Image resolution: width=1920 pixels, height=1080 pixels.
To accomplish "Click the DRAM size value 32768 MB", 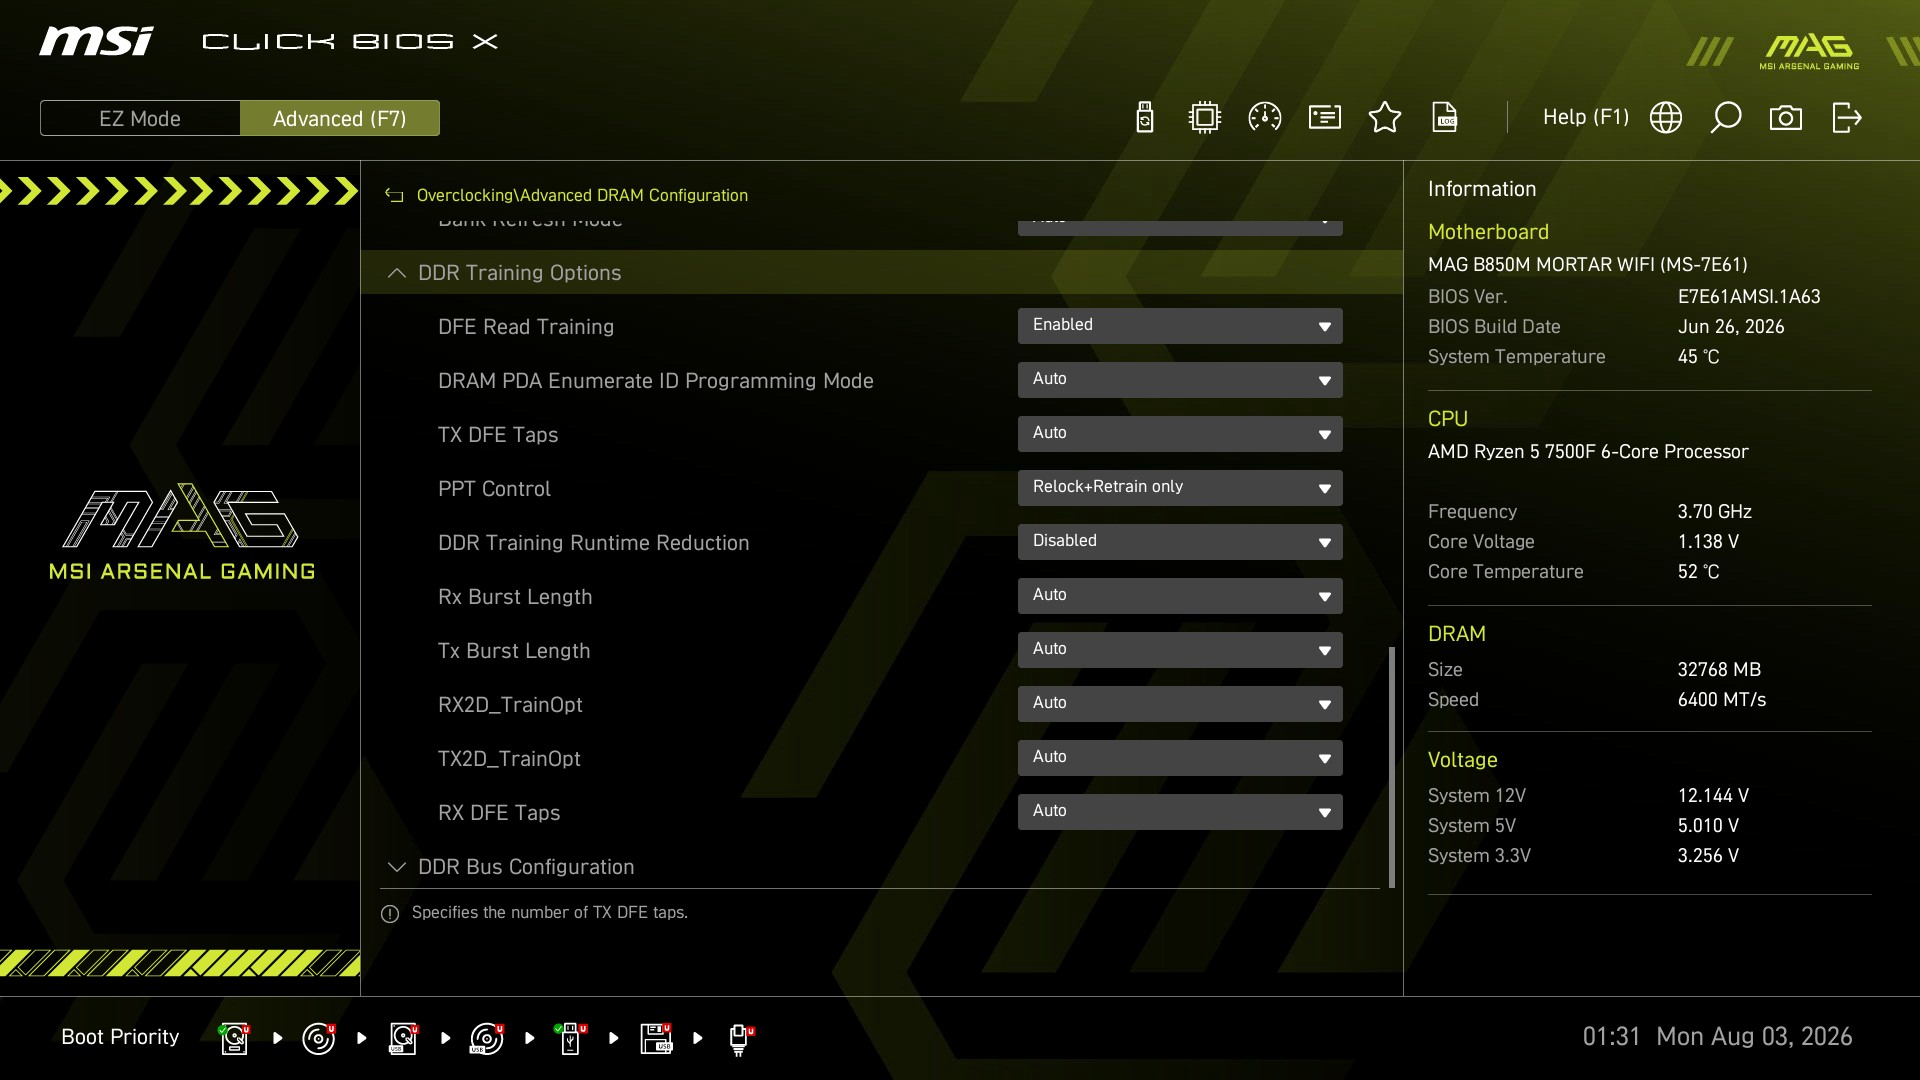I will (1719, 670).
